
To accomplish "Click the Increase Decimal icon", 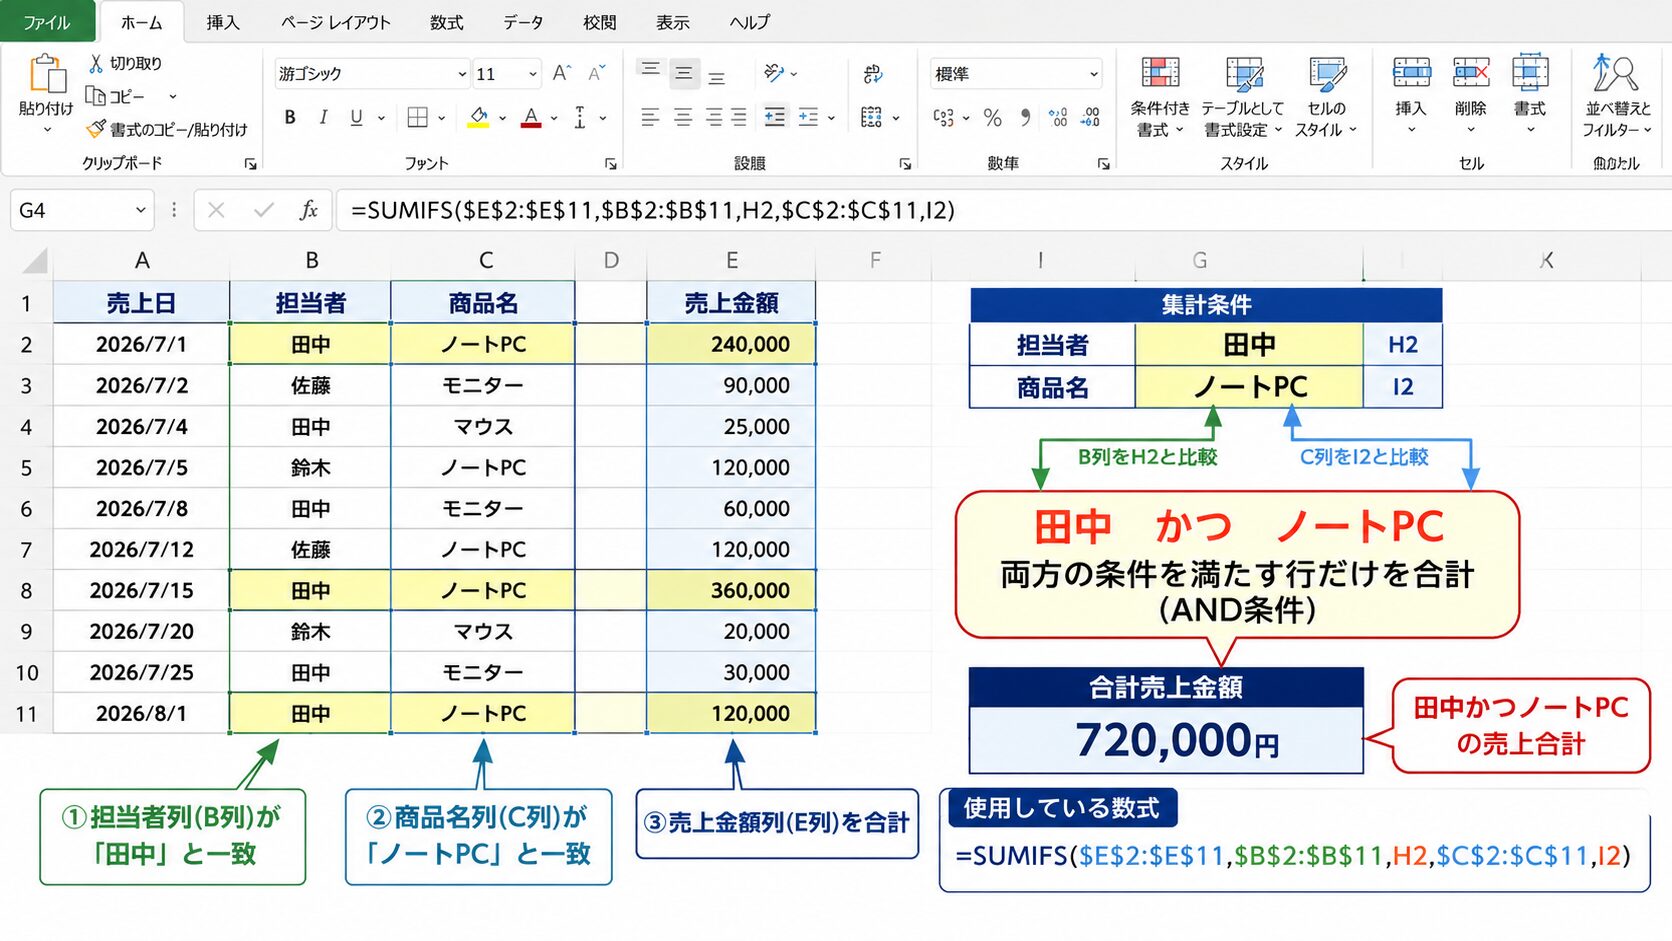I will point(1058,117).
